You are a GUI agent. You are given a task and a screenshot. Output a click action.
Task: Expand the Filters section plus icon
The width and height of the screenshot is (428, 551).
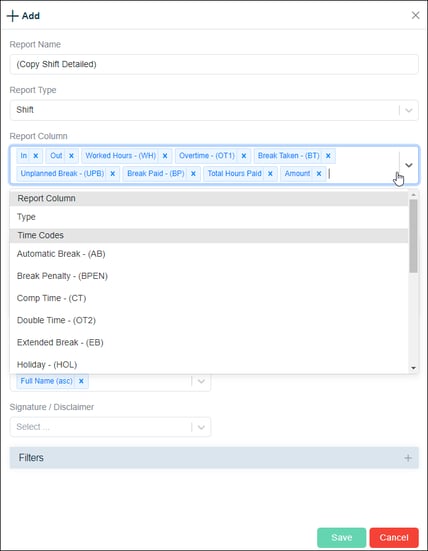(x=408, y=458)
